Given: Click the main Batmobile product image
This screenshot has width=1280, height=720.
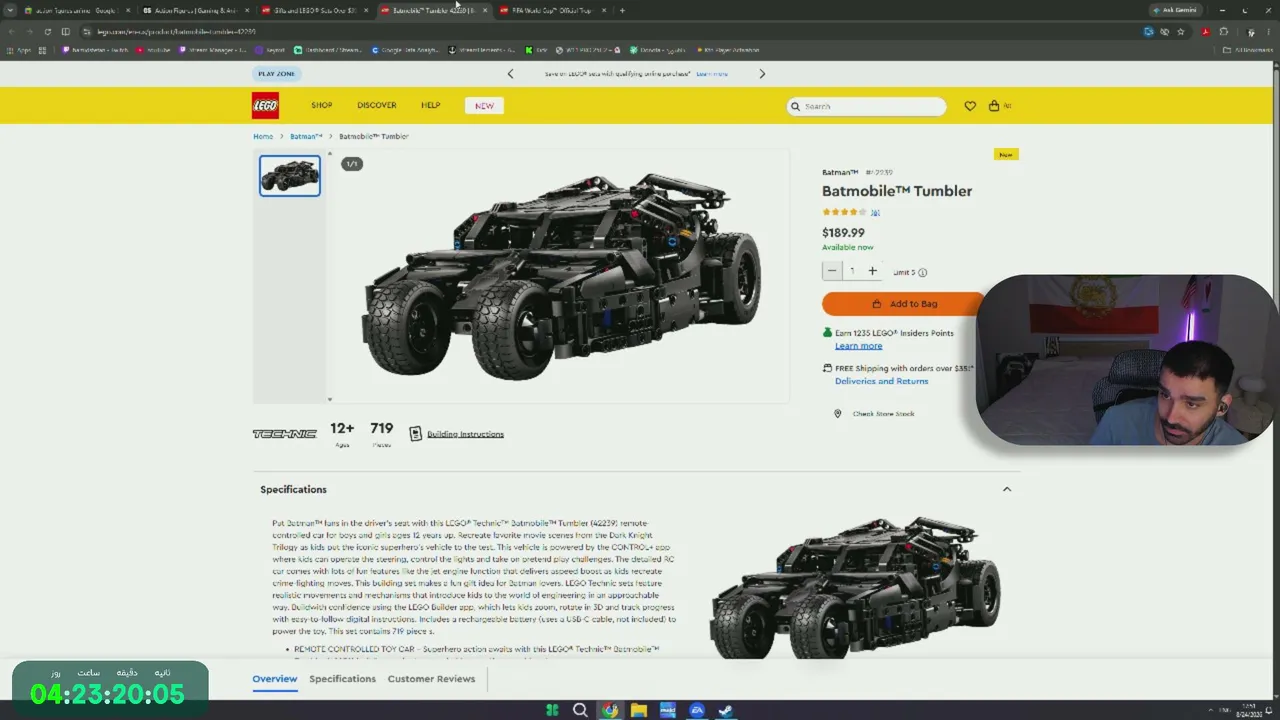Looking at the screenshot, I should coord(560,275).
